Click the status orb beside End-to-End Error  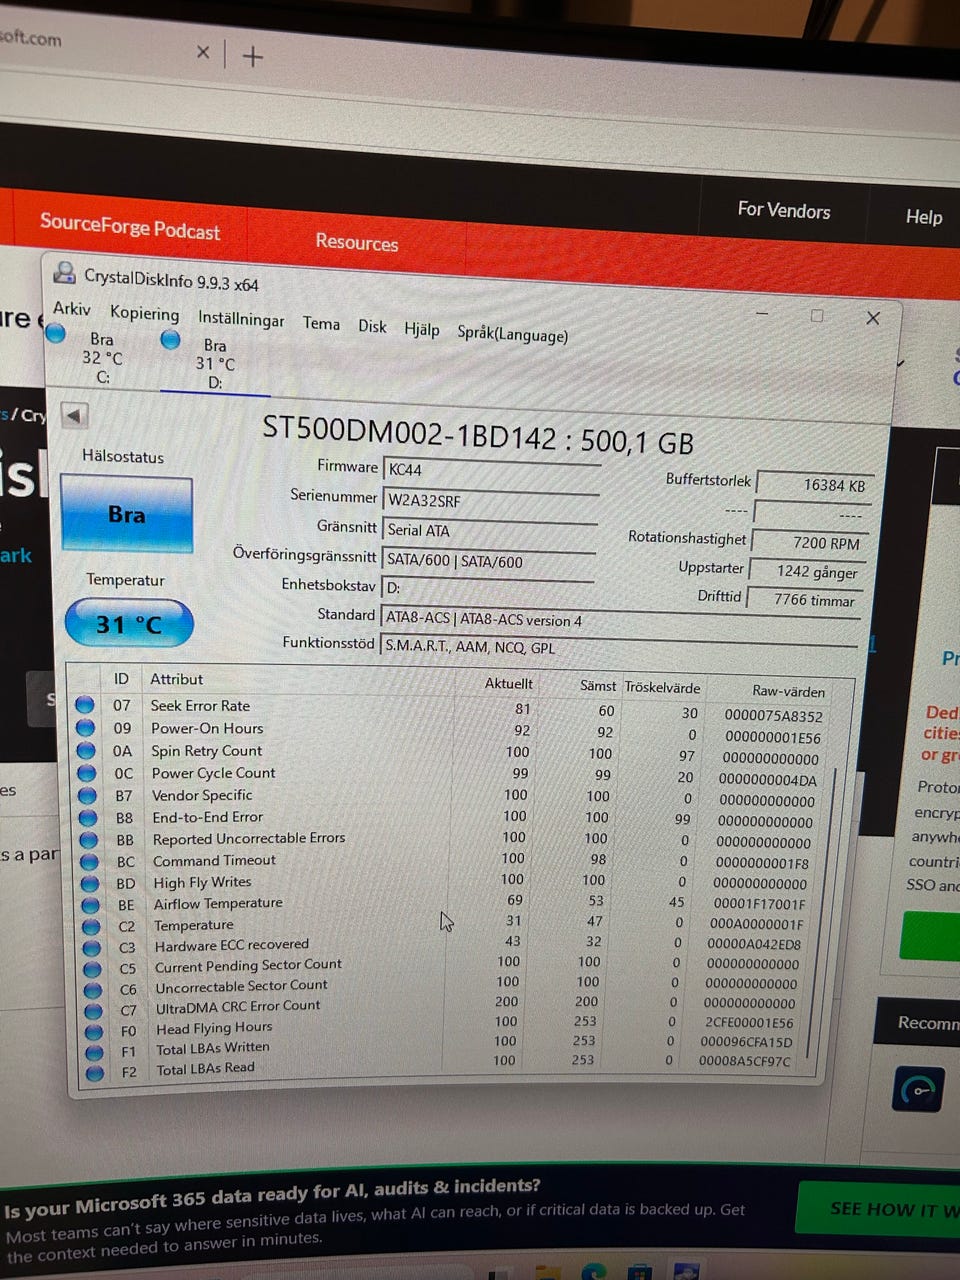click(x=89, y=817)
